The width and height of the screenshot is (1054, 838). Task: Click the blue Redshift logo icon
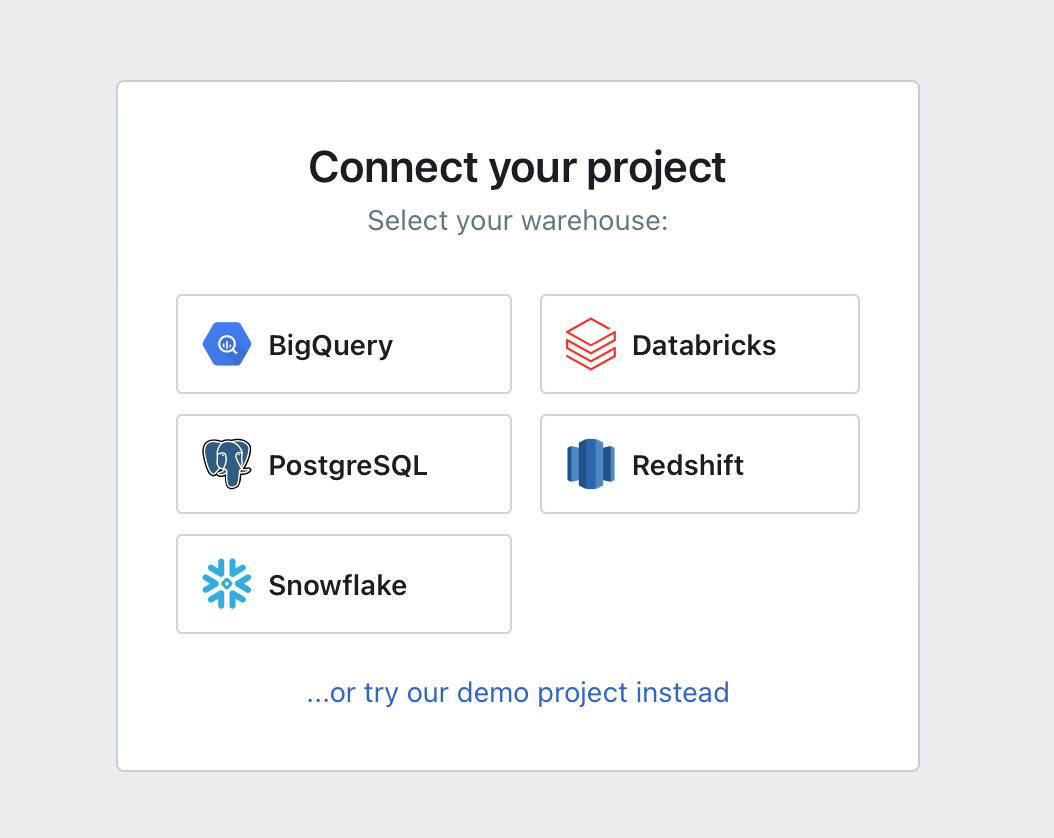pyautogui.click(x=590, y=464)
